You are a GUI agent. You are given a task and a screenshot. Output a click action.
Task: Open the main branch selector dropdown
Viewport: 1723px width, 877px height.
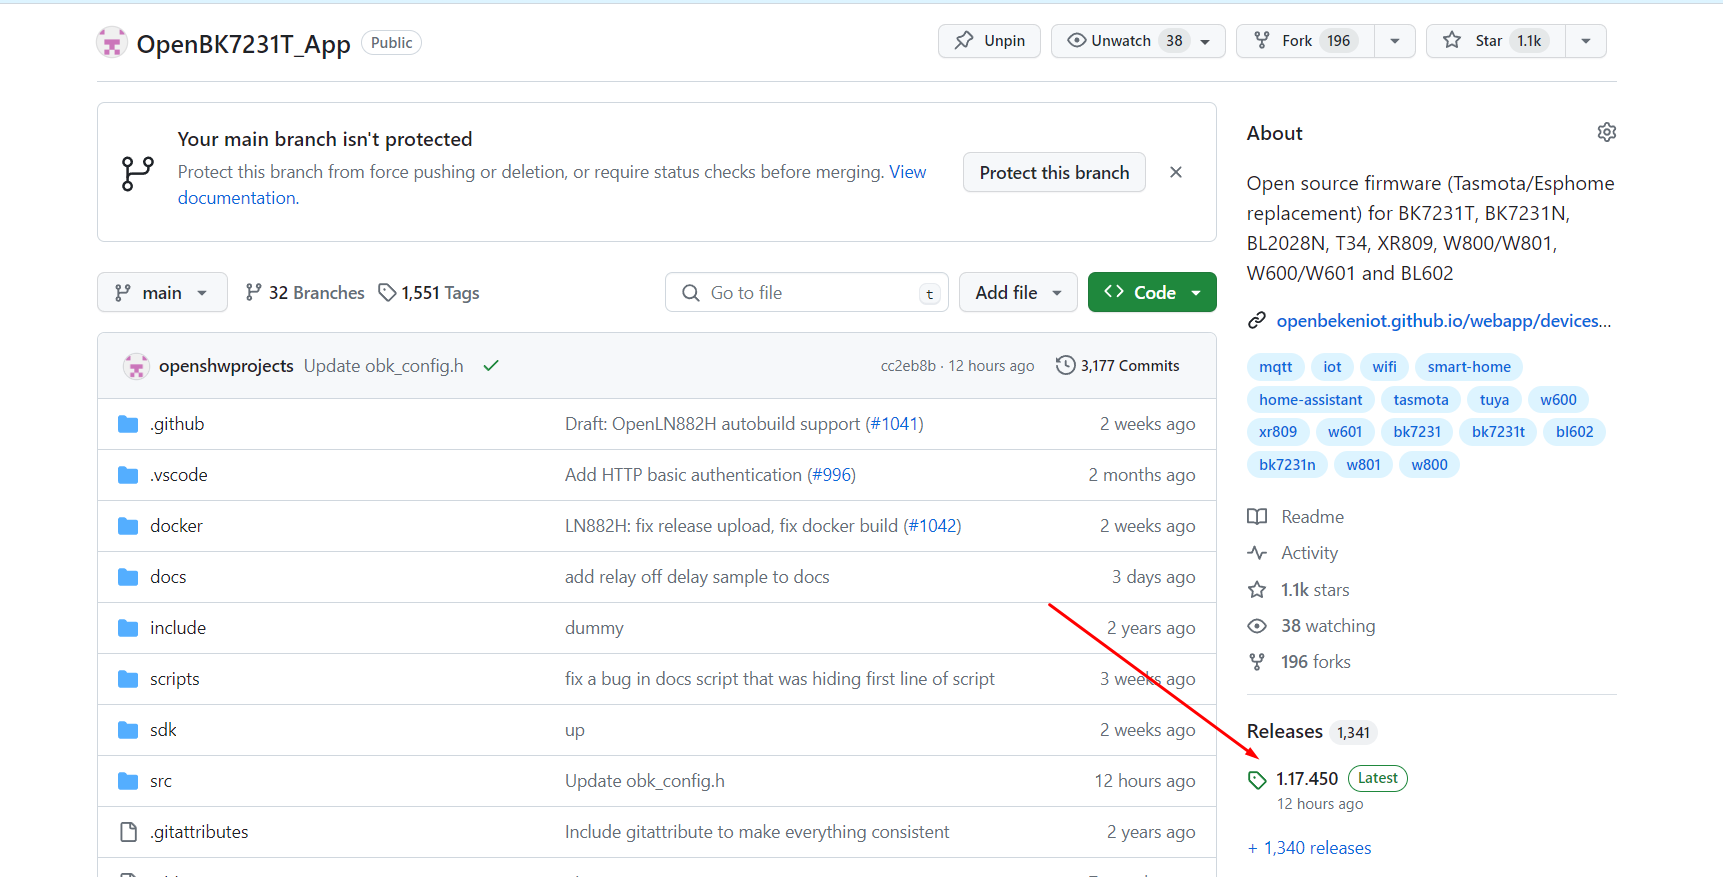[x=162, y=293]
